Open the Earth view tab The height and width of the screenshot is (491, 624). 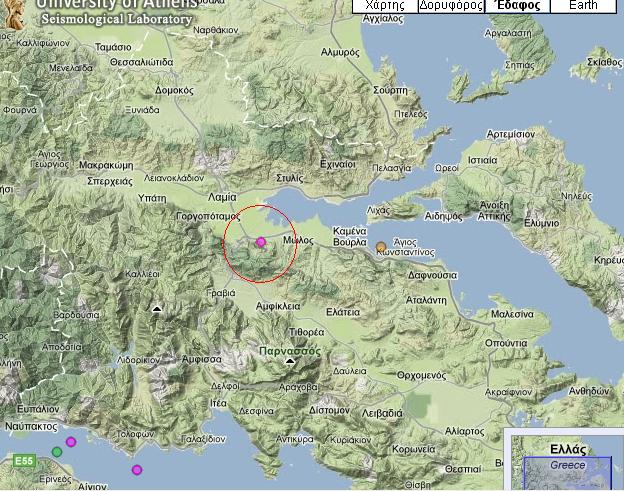tap(583, 6)
